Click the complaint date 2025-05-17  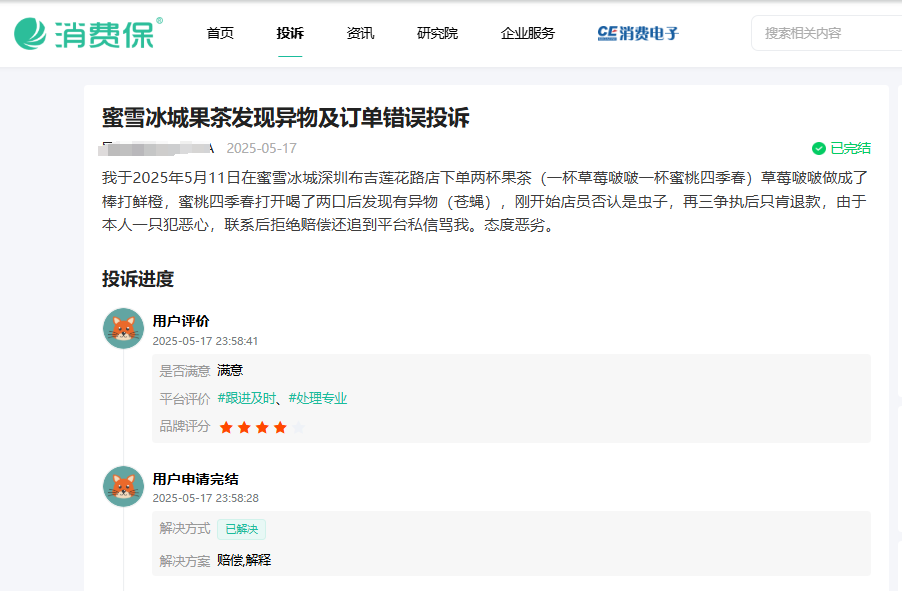pyautogui.click(x=262, y=148)
